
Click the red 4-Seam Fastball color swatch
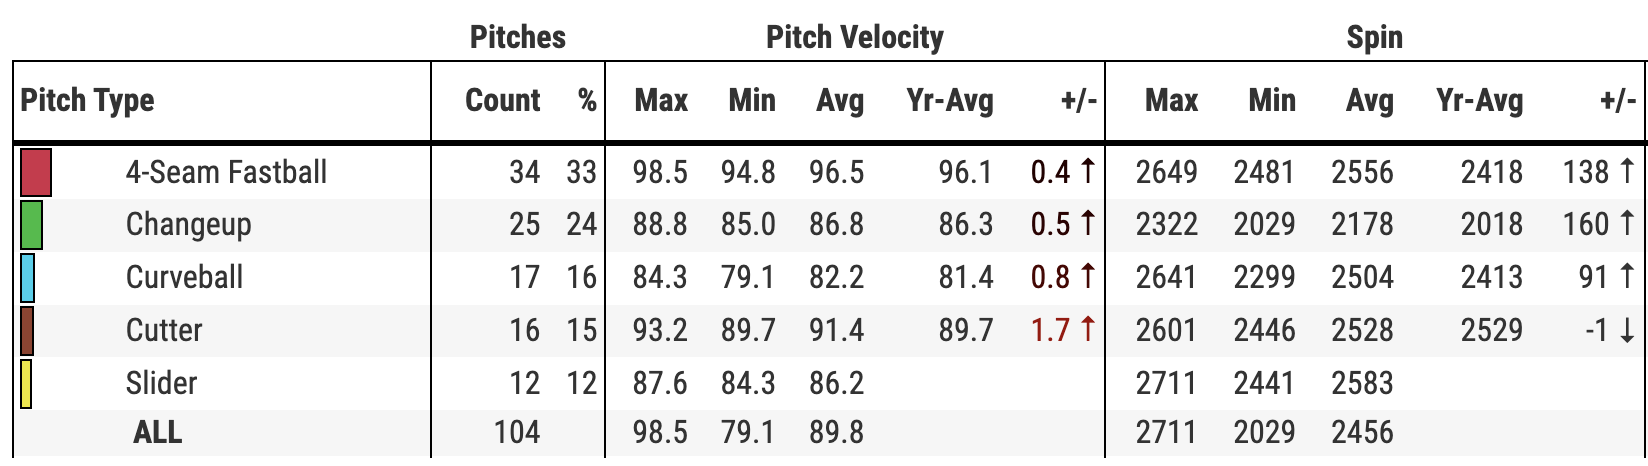coord(36,172)
